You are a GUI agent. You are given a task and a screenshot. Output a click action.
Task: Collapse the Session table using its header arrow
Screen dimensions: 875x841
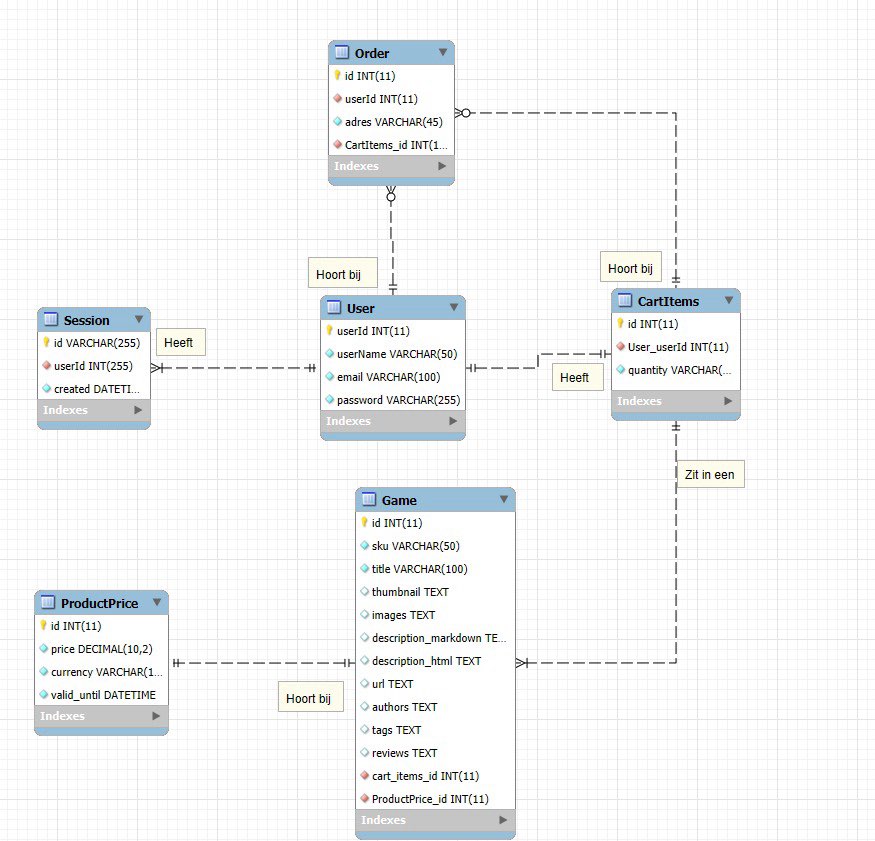141,320
